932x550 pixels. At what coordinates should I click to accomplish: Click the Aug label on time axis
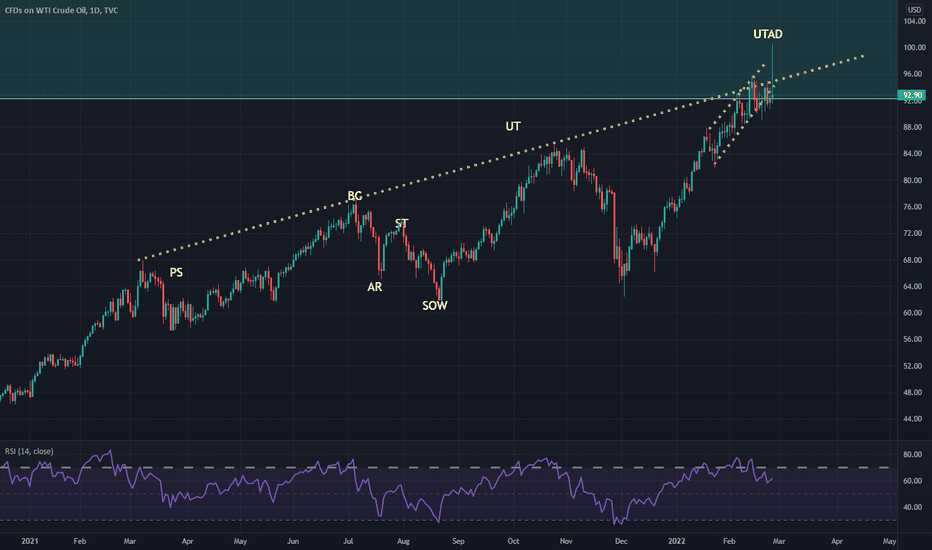[403, 541]
